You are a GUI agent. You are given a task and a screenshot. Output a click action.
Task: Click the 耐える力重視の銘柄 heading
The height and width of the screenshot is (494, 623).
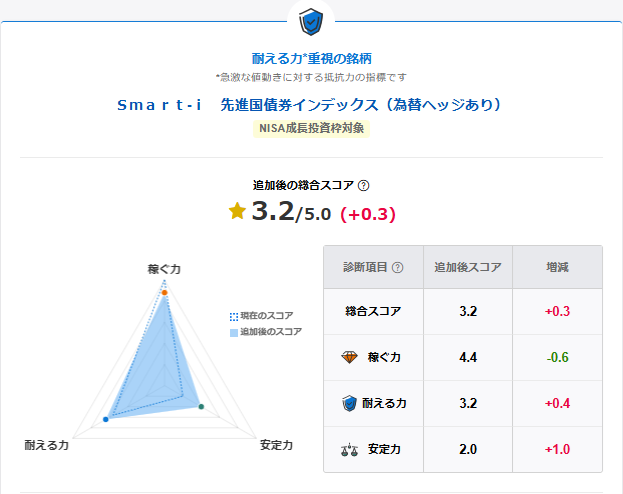pyautogui.click(x=311, y=58)
